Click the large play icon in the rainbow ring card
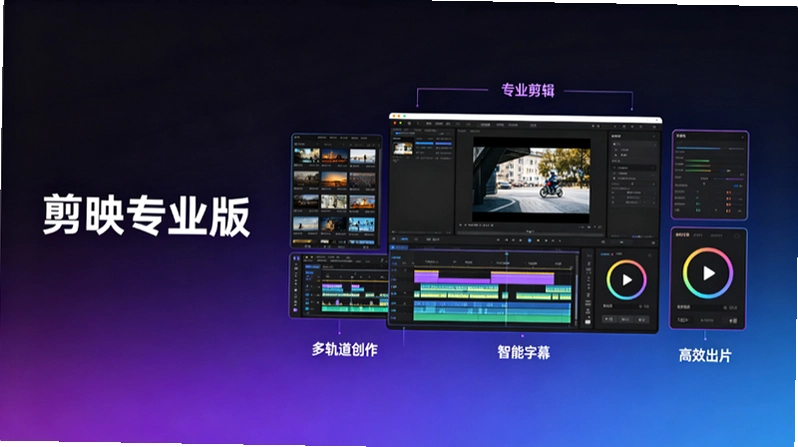The width and height of the screenshot is (798, 447). (708, 273)
